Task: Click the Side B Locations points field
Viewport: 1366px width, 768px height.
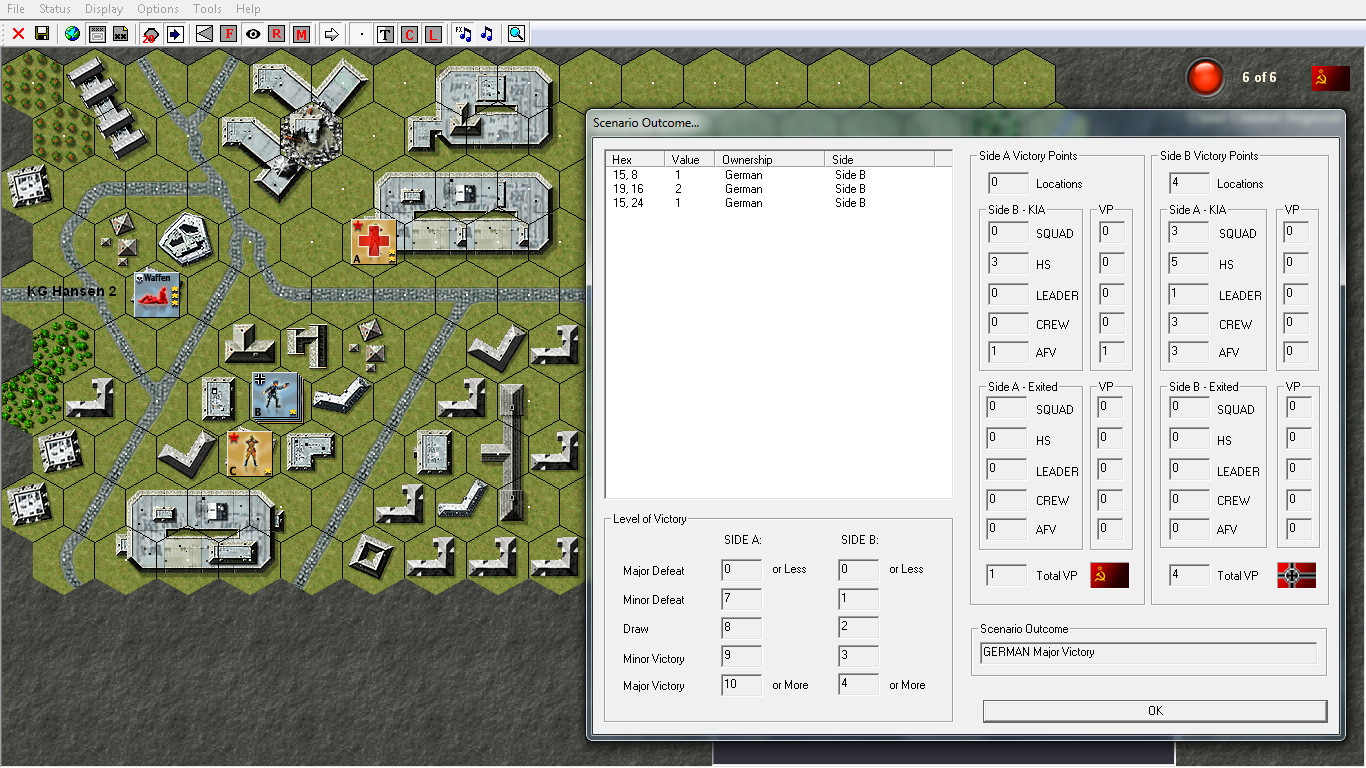Action: (x=1189, y=183)
